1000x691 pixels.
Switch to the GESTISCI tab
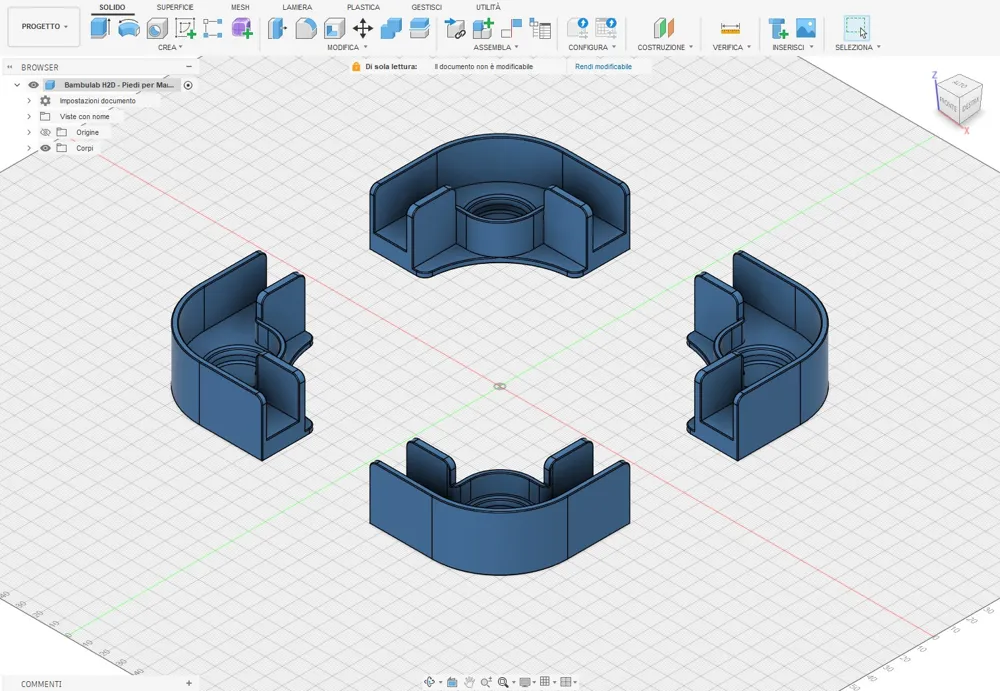[426, 7]
